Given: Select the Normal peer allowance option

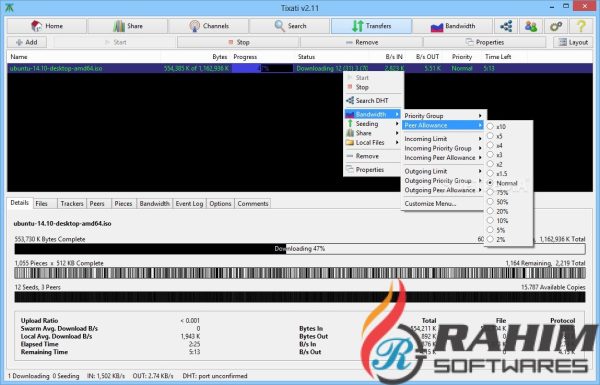Looking at the screenshot, I should click(x=508, y=183).
